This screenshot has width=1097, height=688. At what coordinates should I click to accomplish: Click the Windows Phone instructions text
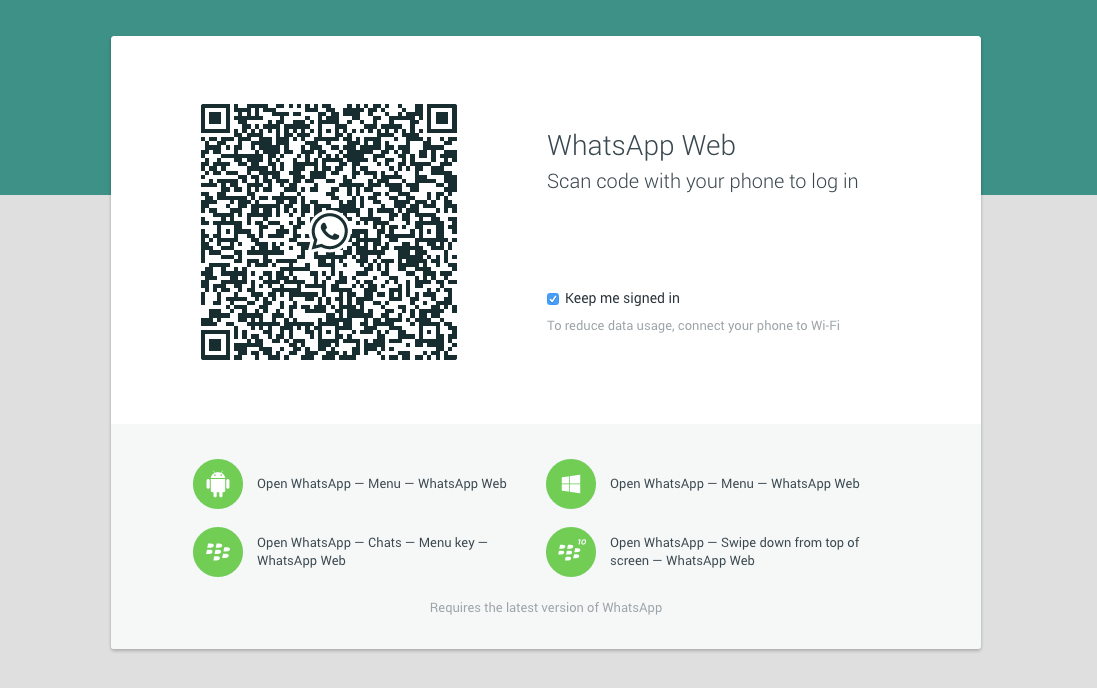click(734, 484)
